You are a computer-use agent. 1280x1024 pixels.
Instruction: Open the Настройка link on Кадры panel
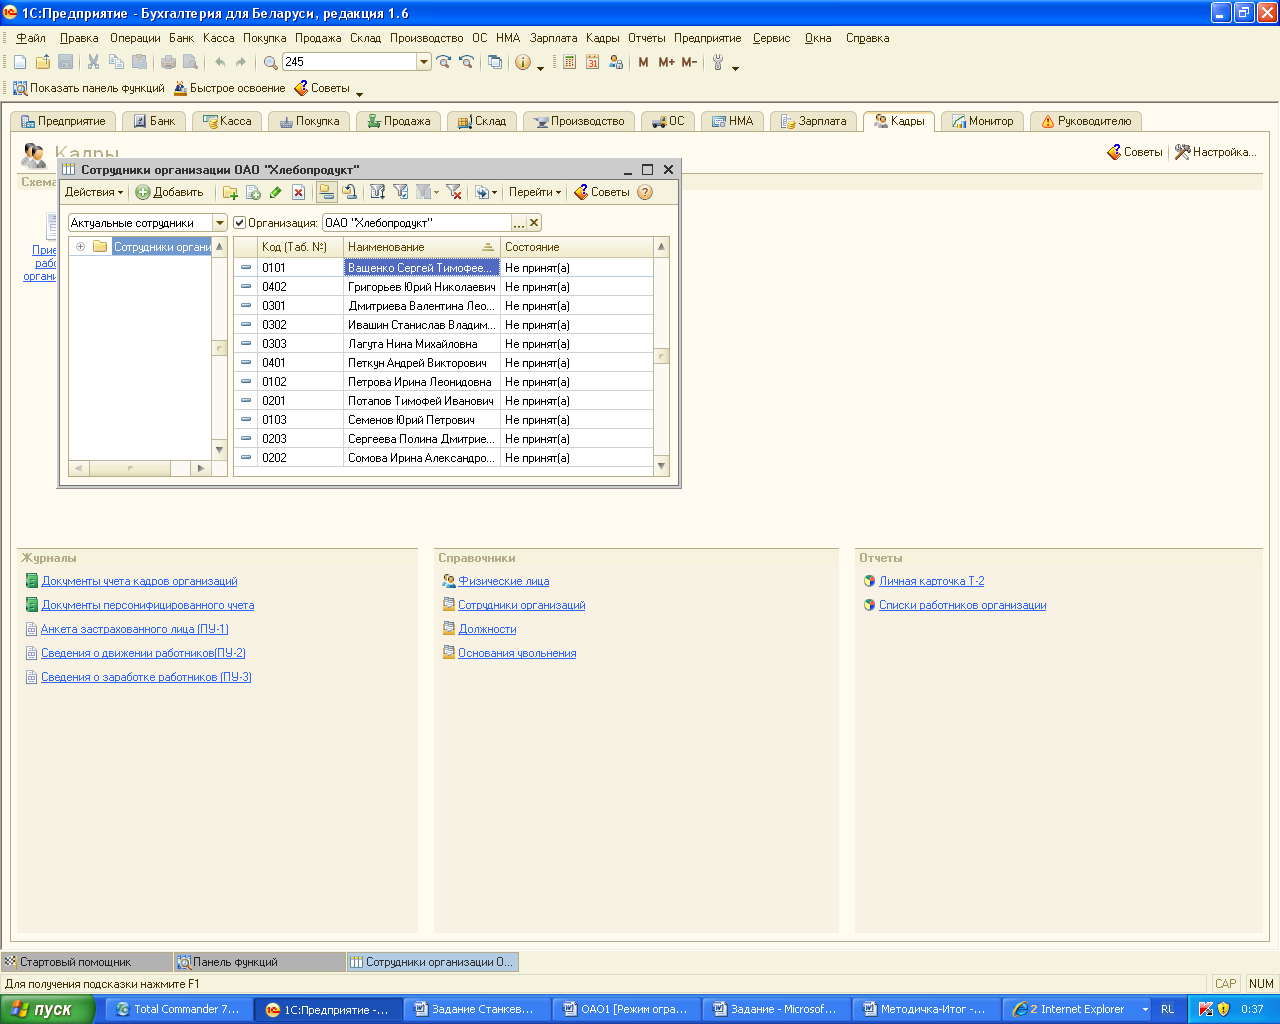point(1215,152)
